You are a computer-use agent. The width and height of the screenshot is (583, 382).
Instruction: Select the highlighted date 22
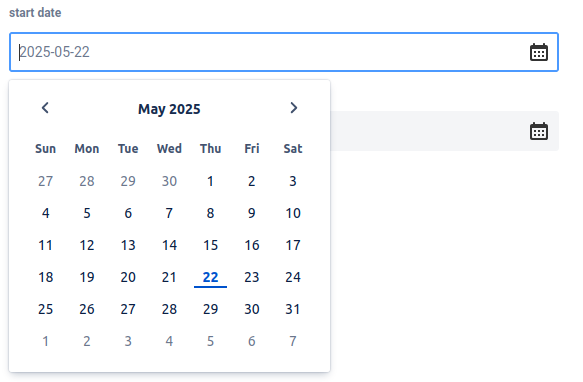coord(210,277)
